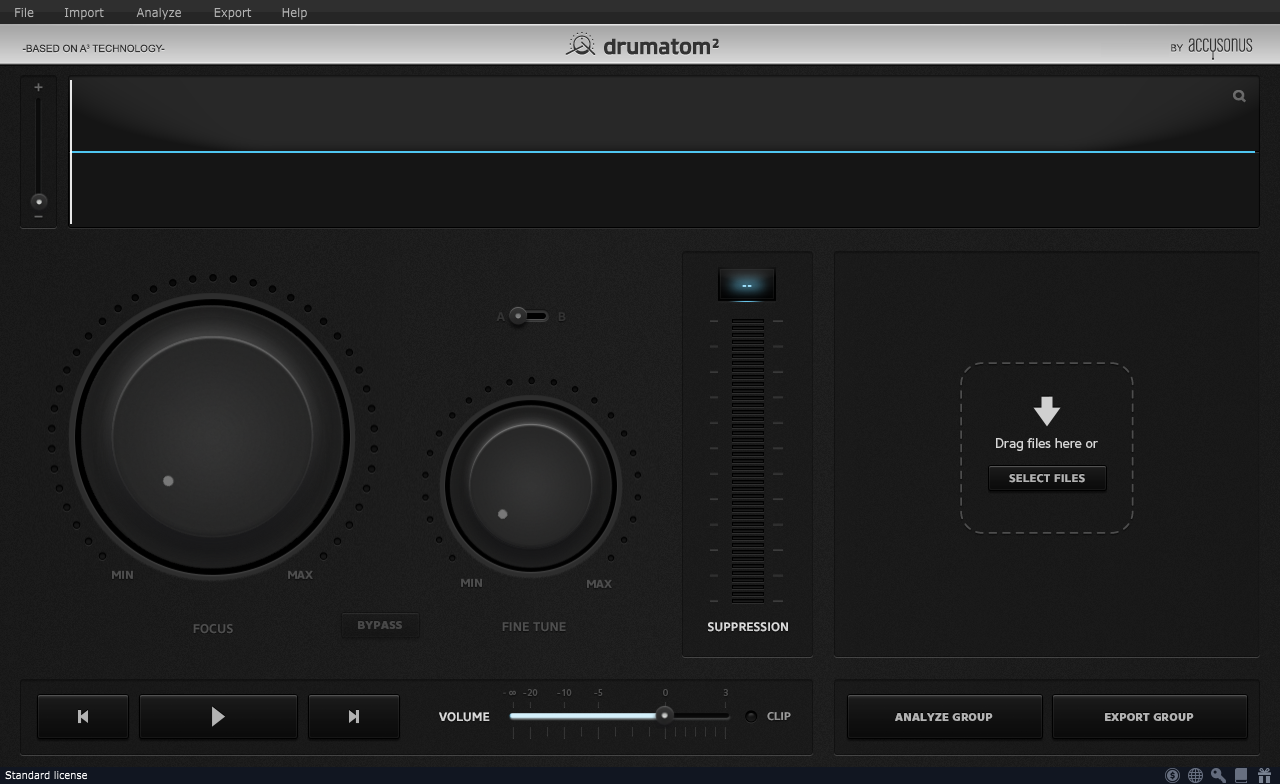Click the SUPPRESSION level meter
This screenshot has width=1280, height=784.
tap(747, 461)
